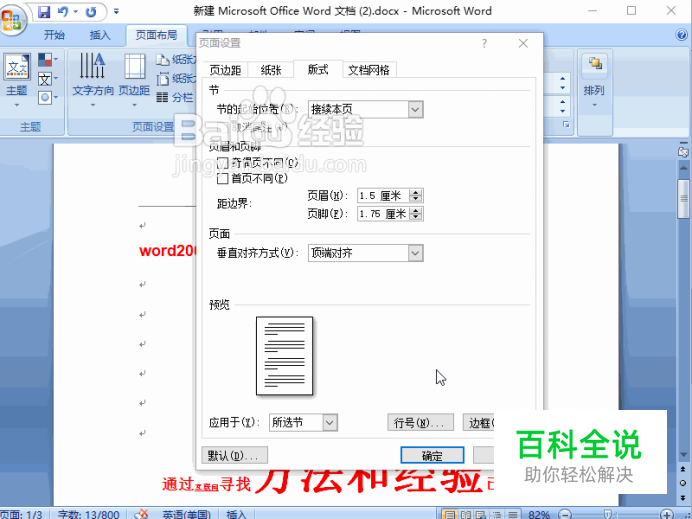
Task: Switch to Print Layout view
Action: (x=449, y=514)
